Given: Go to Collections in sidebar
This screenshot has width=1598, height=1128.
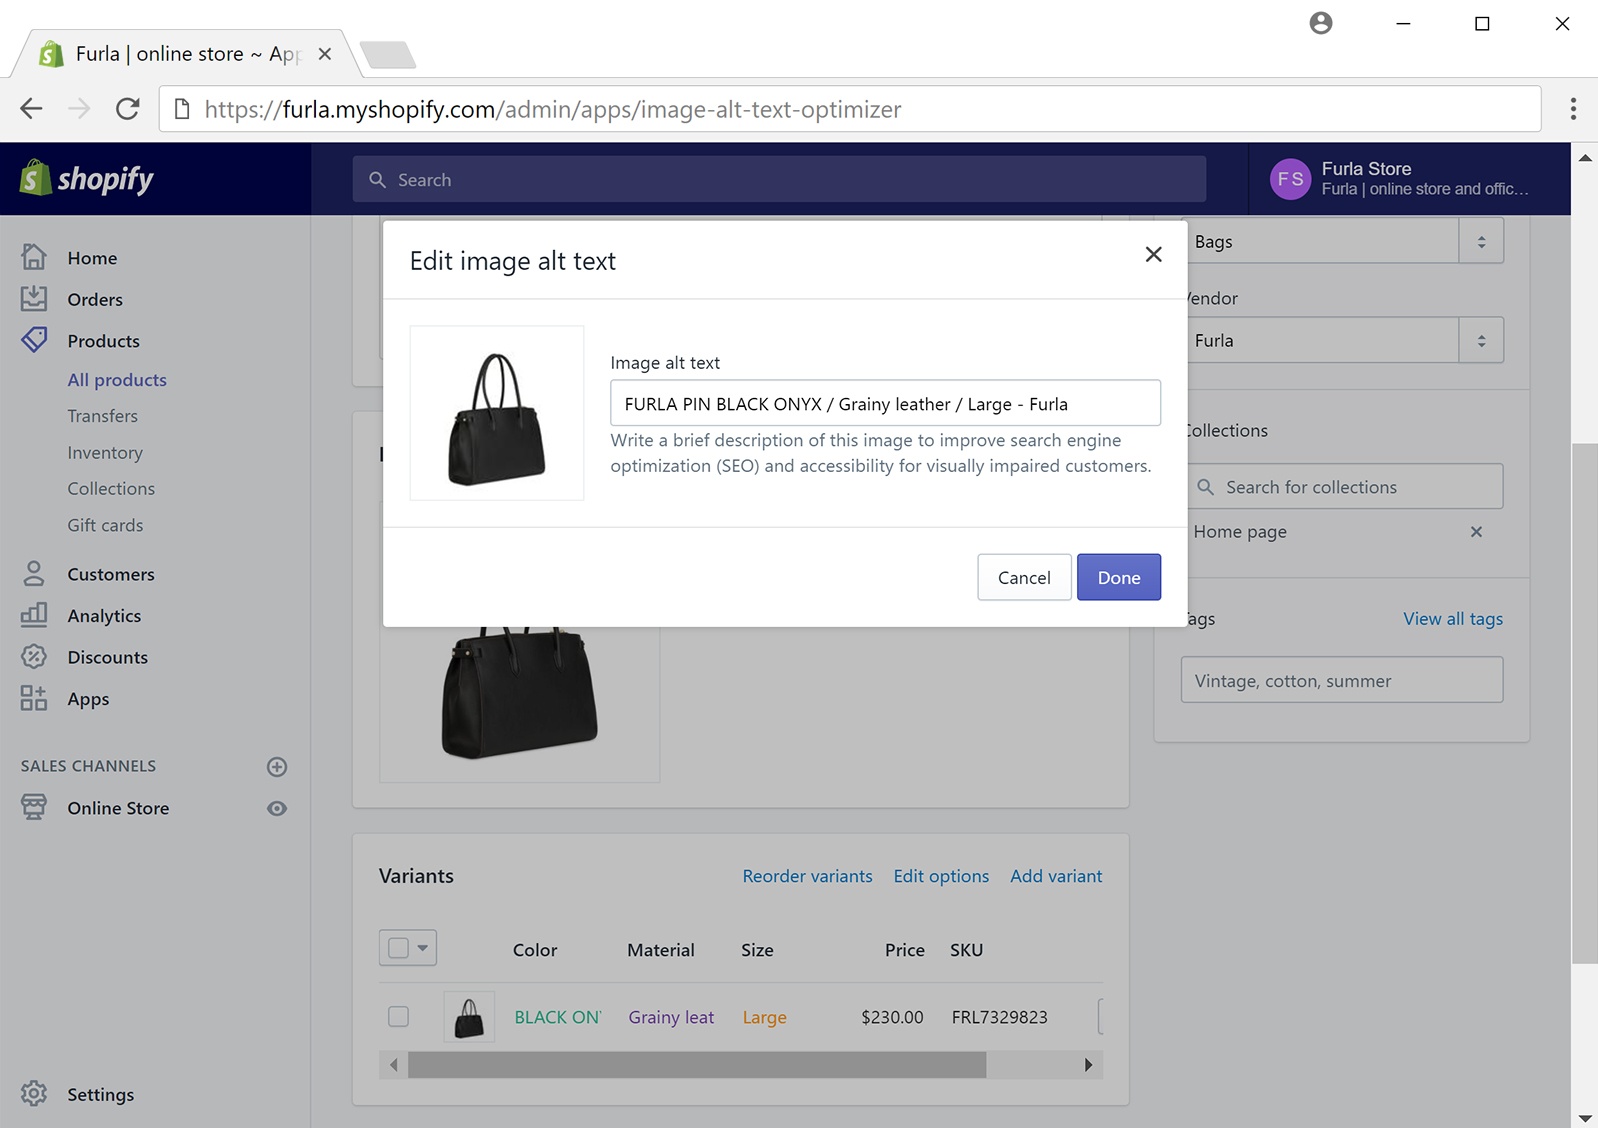Looking at the screenshot, I should pos(111,489).
